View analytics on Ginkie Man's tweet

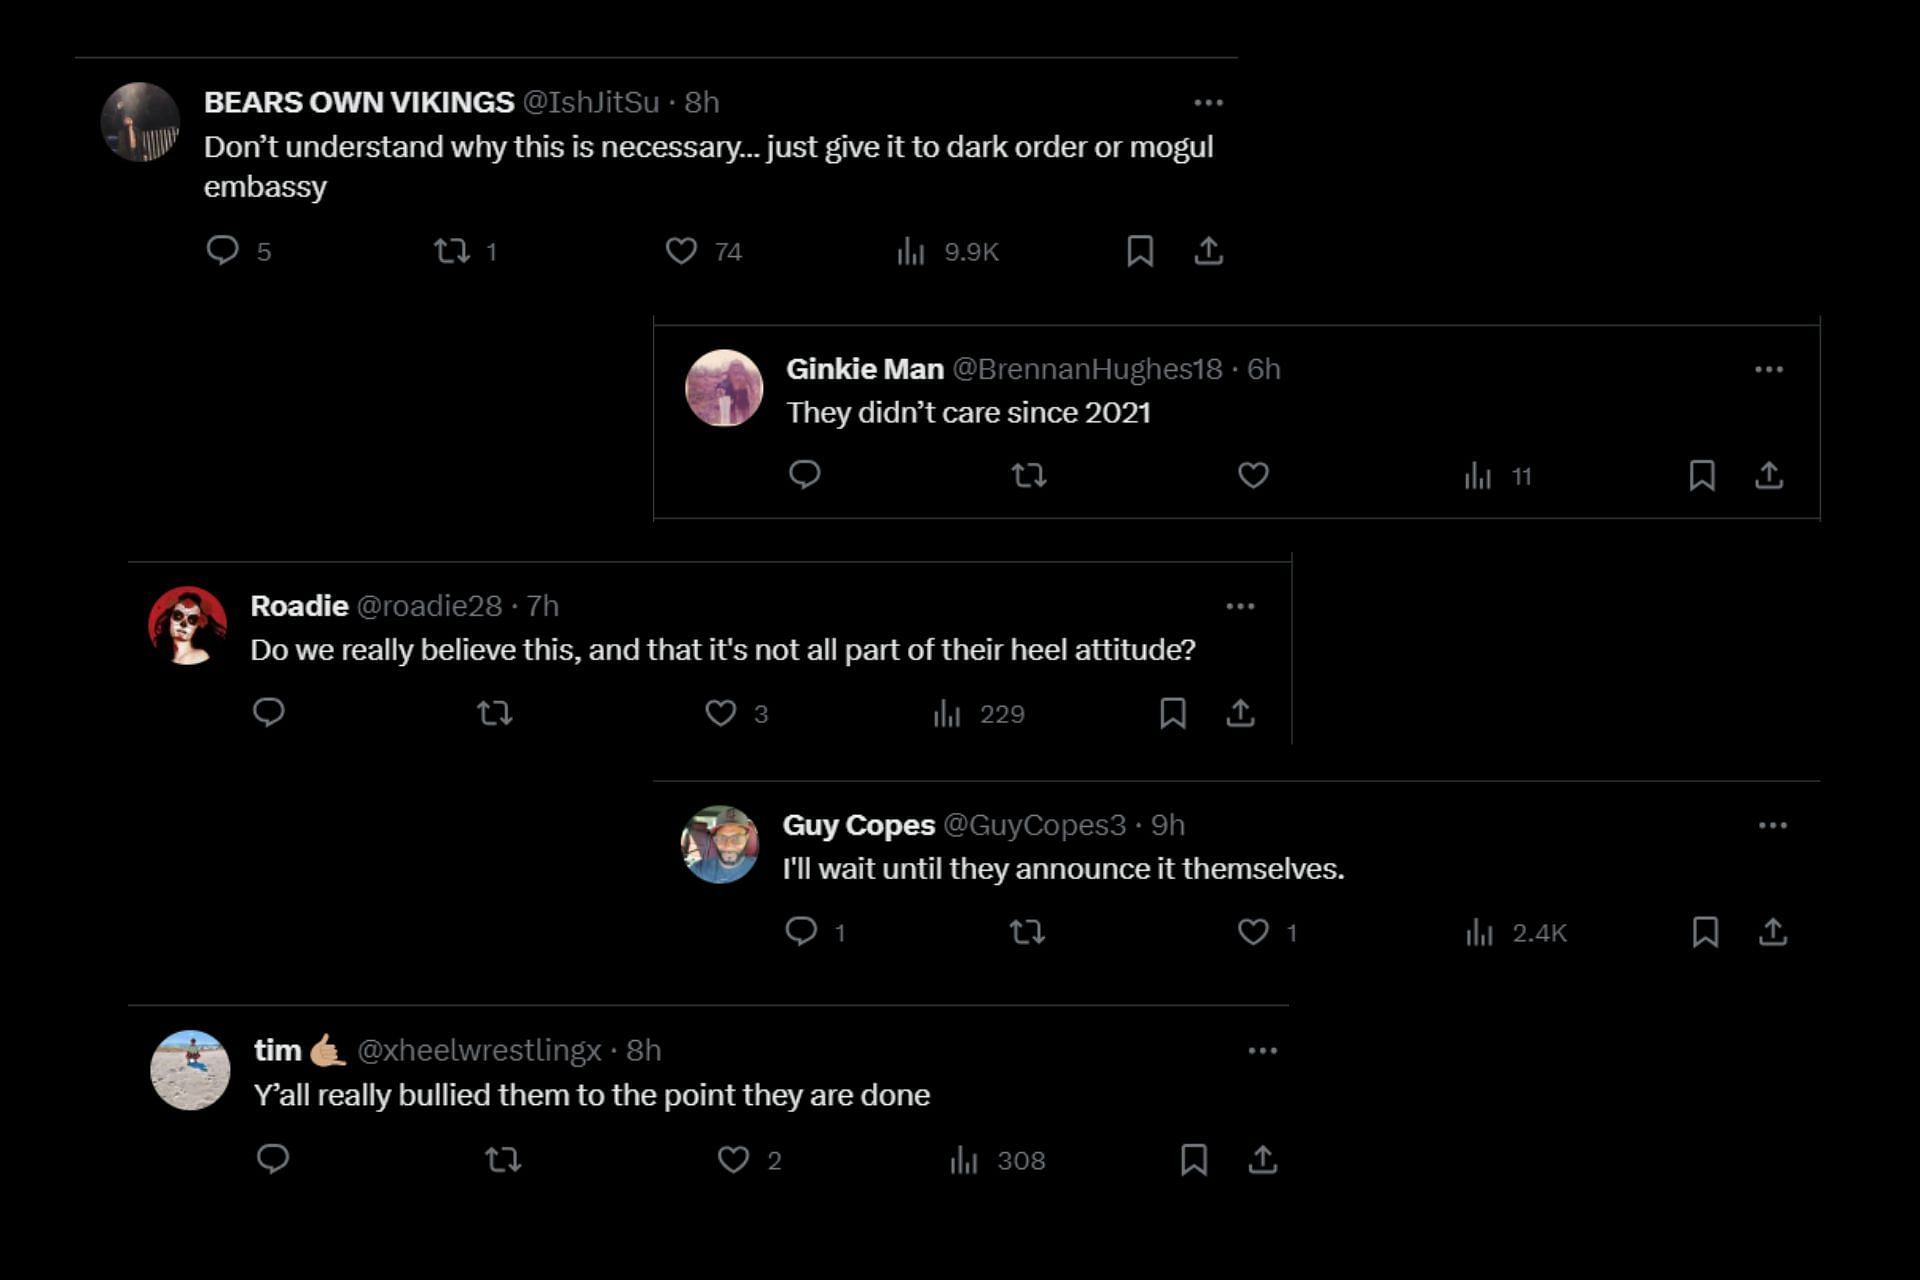pyautogui.click(x=1478, y=476)
